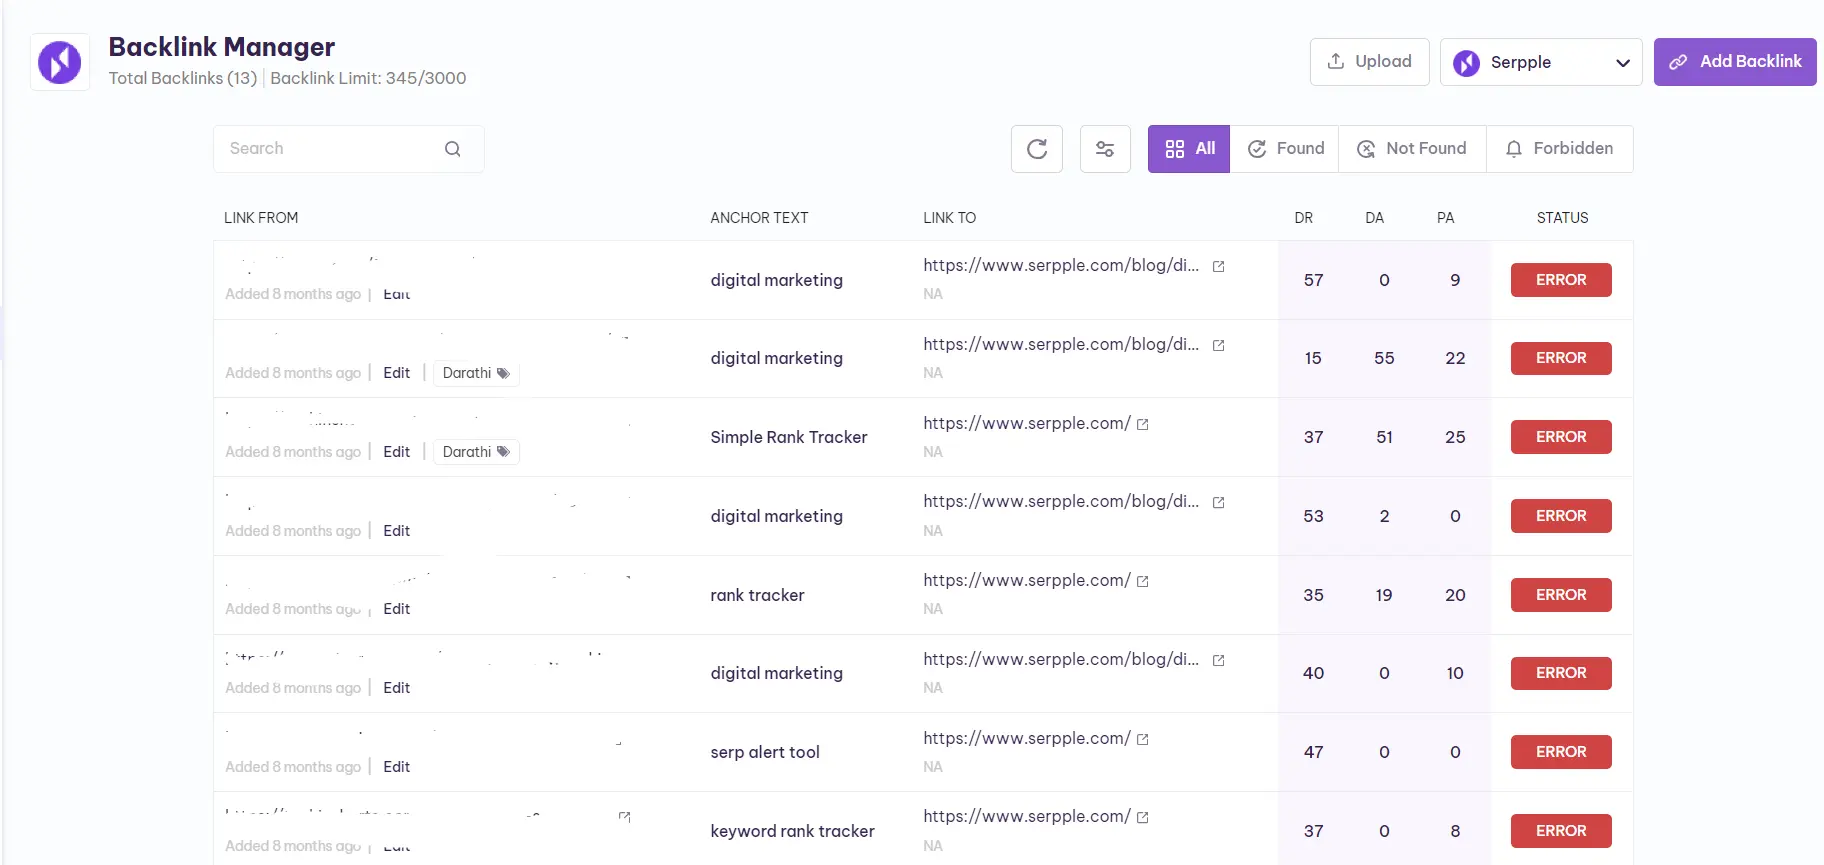The image size is (1824, 865).
Task: Edit the backlink in DR 40 row
Action: 397,688
